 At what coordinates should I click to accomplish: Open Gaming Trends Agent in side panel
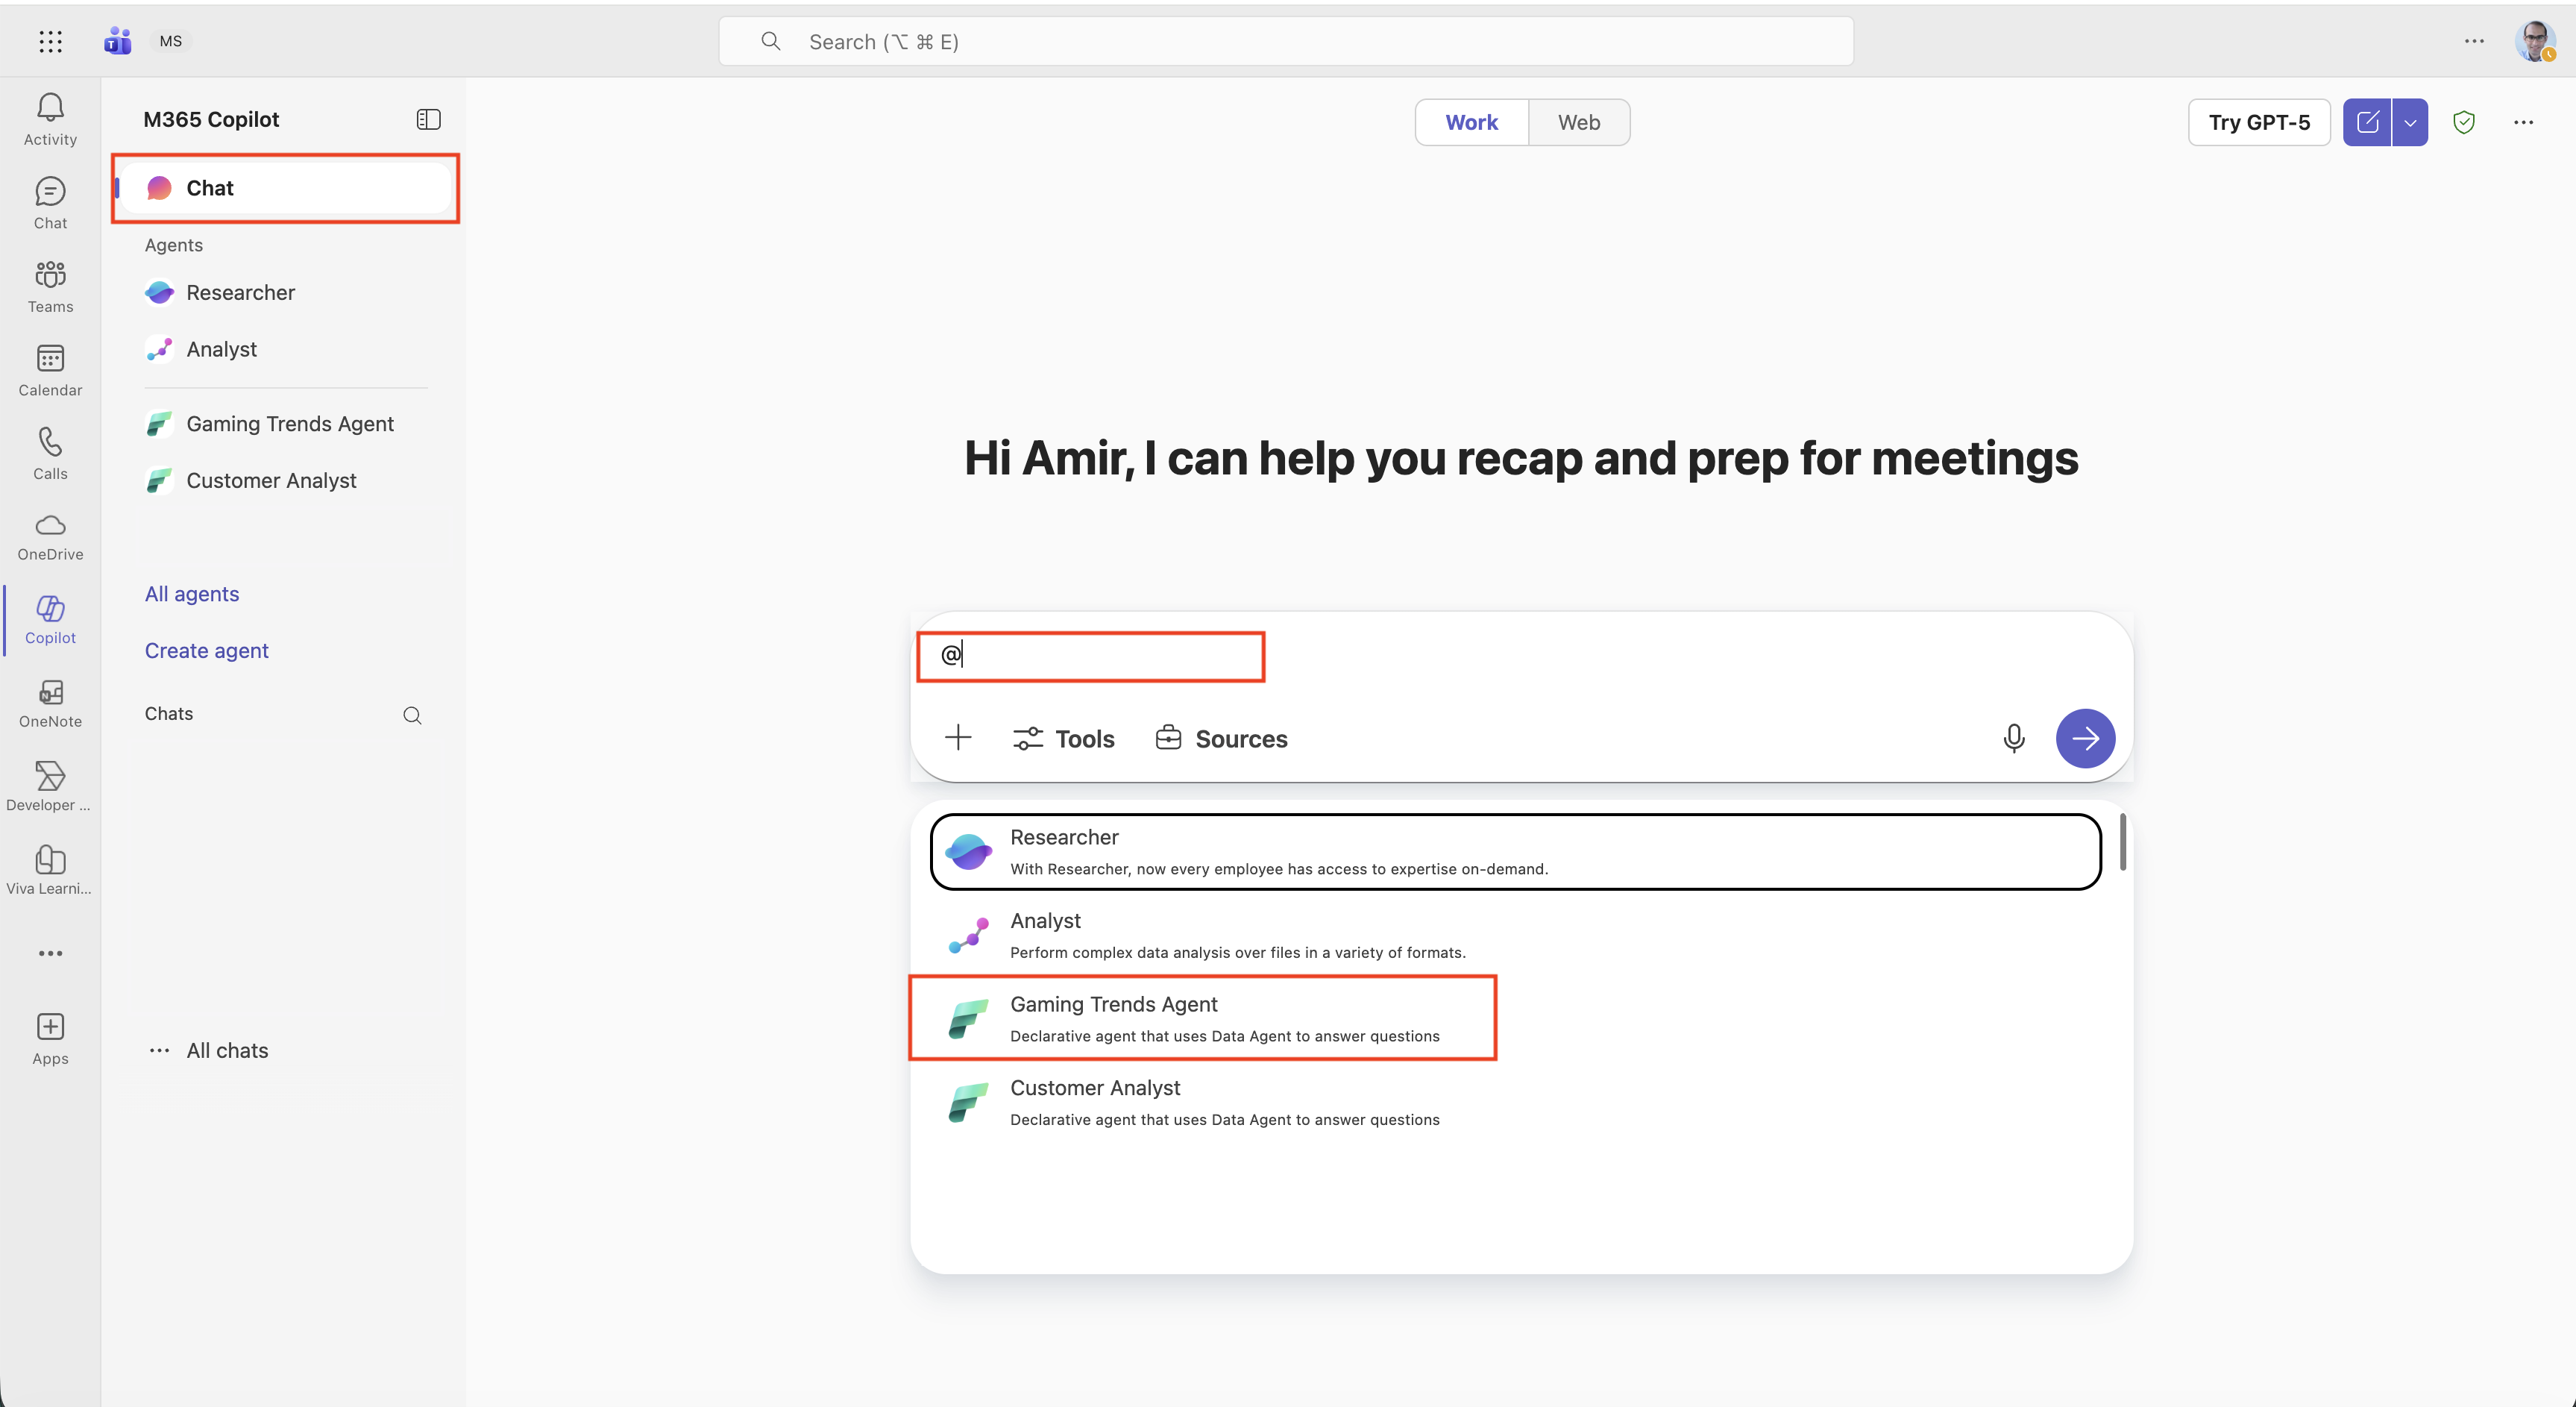(x=285, y=424)
